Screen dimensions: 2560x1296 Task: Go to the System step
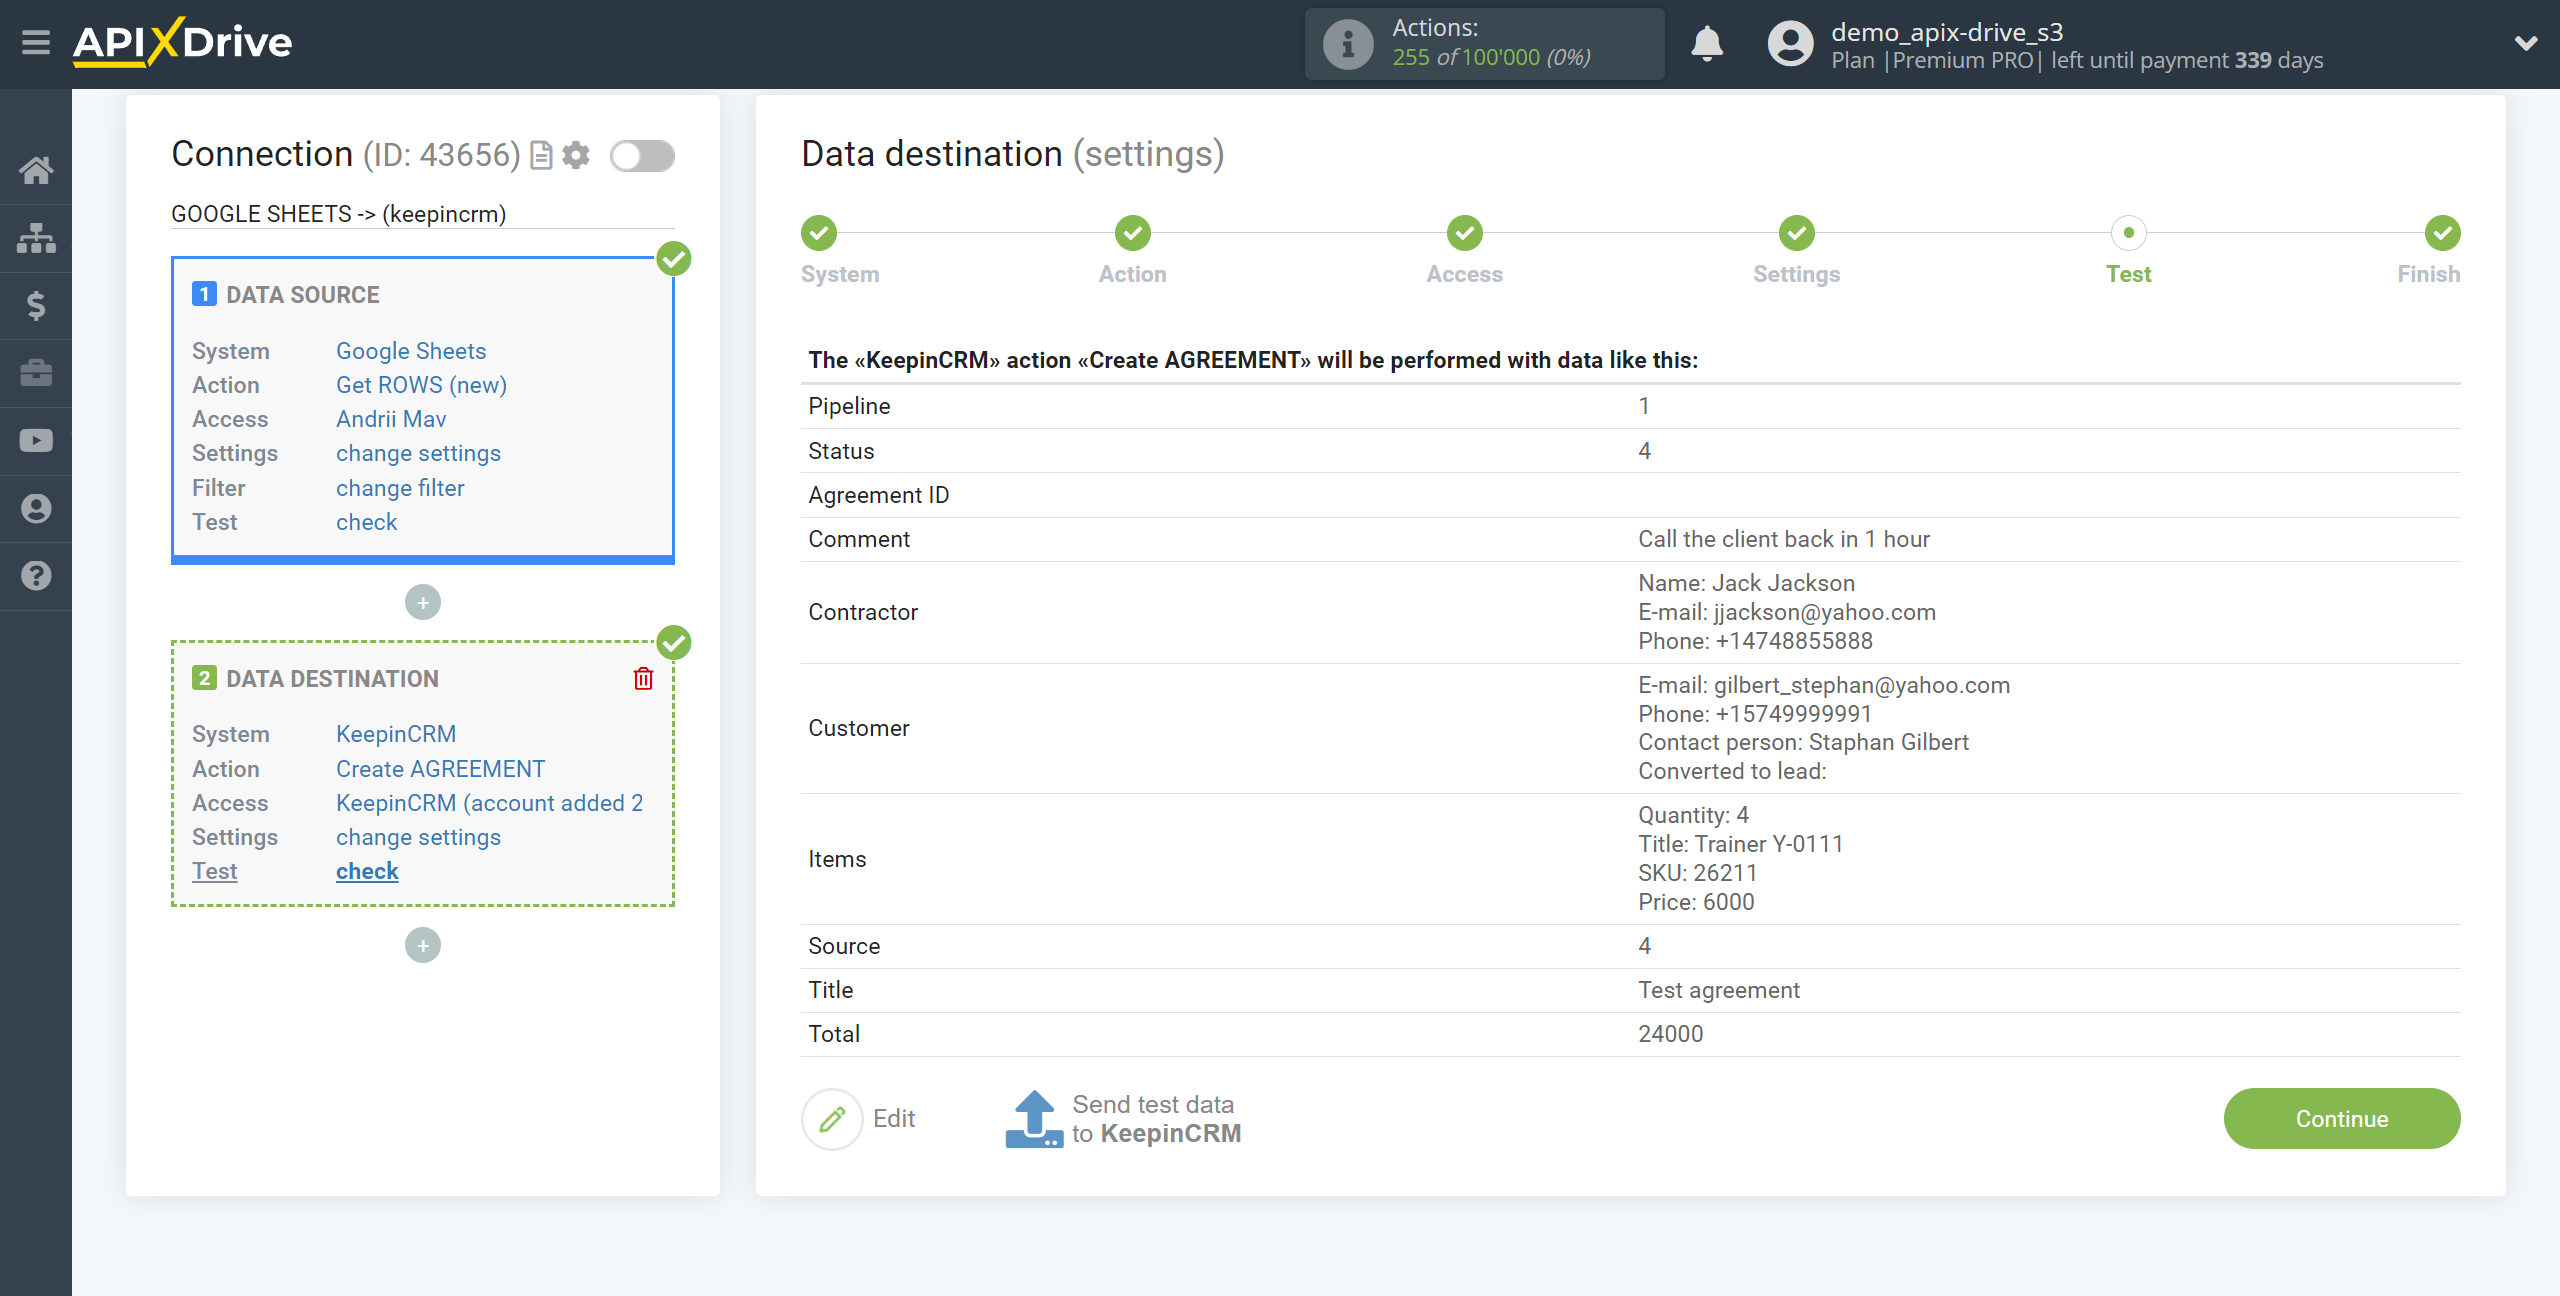tap(819, 233)
